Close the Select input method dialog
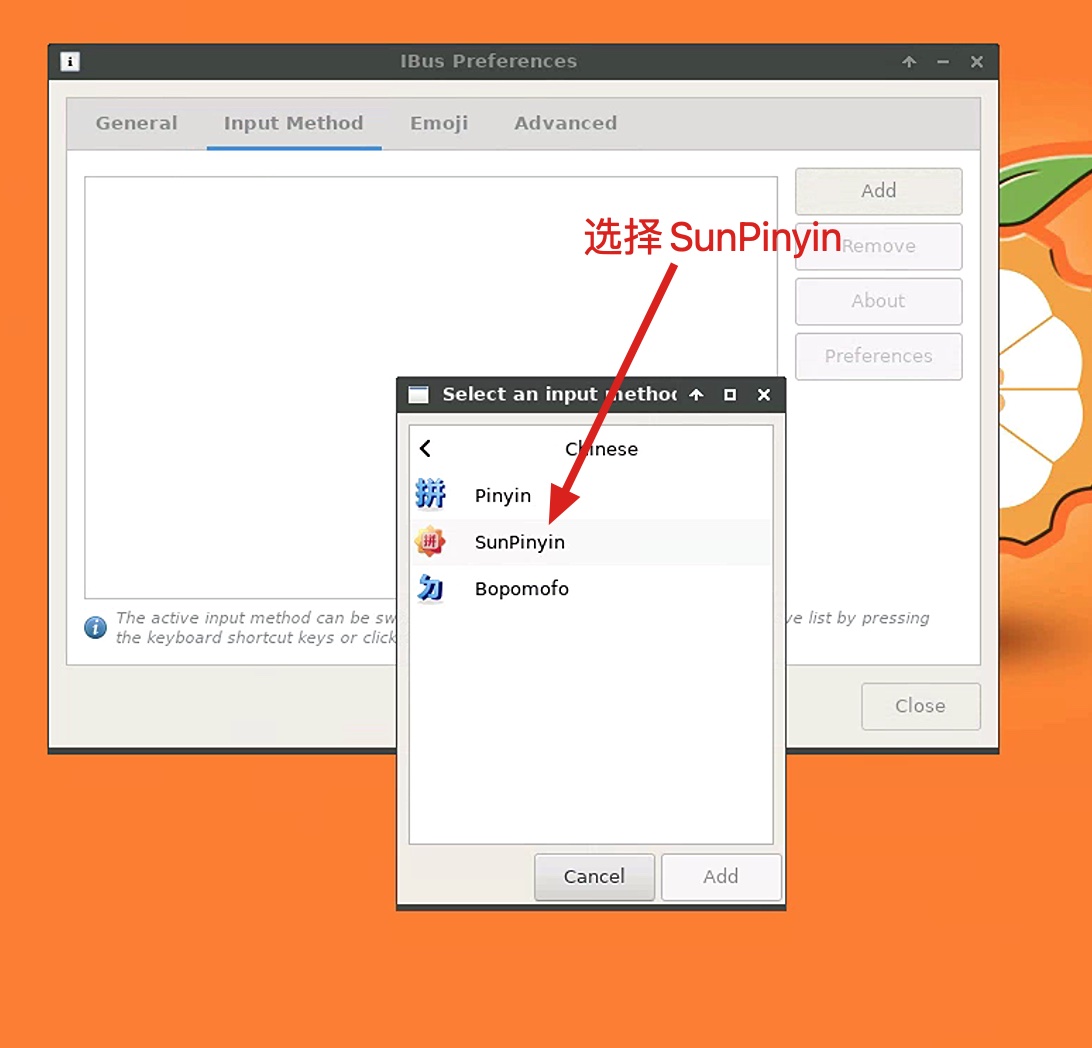The width and height of the screenshot is (1092, 1048). (x=764, y=395)
